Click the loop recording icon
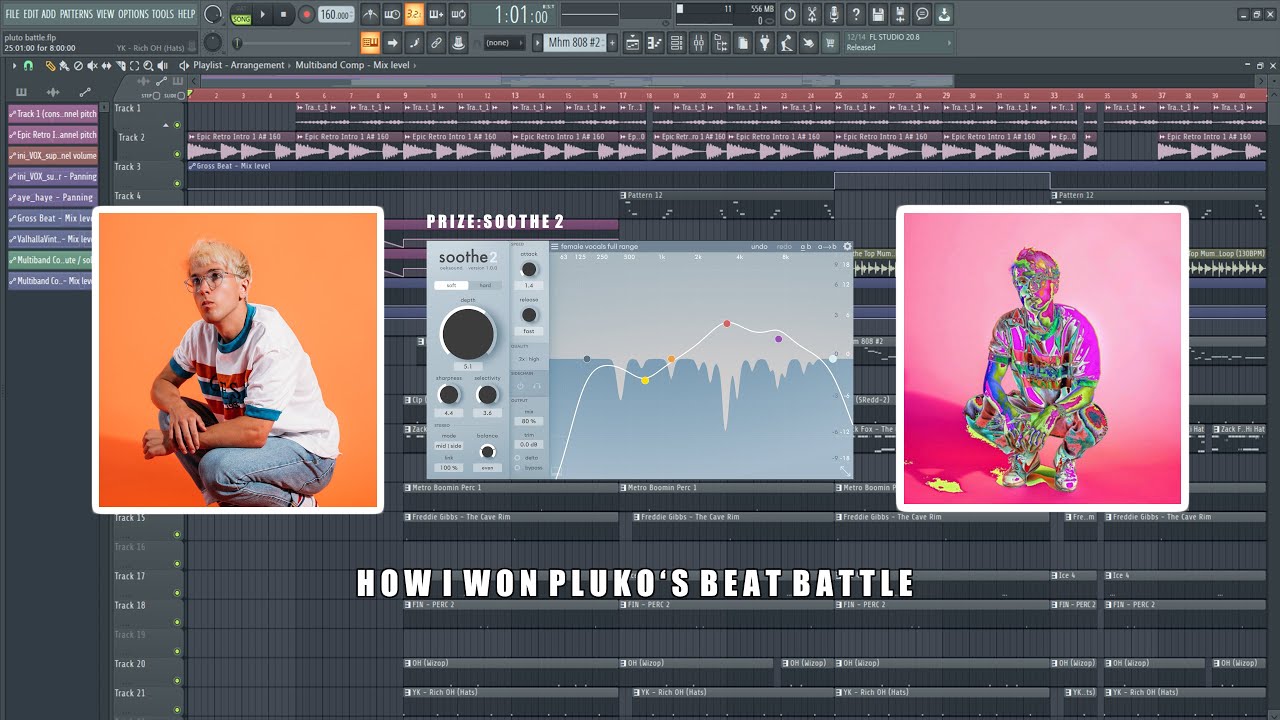 [x=459, y=15]
